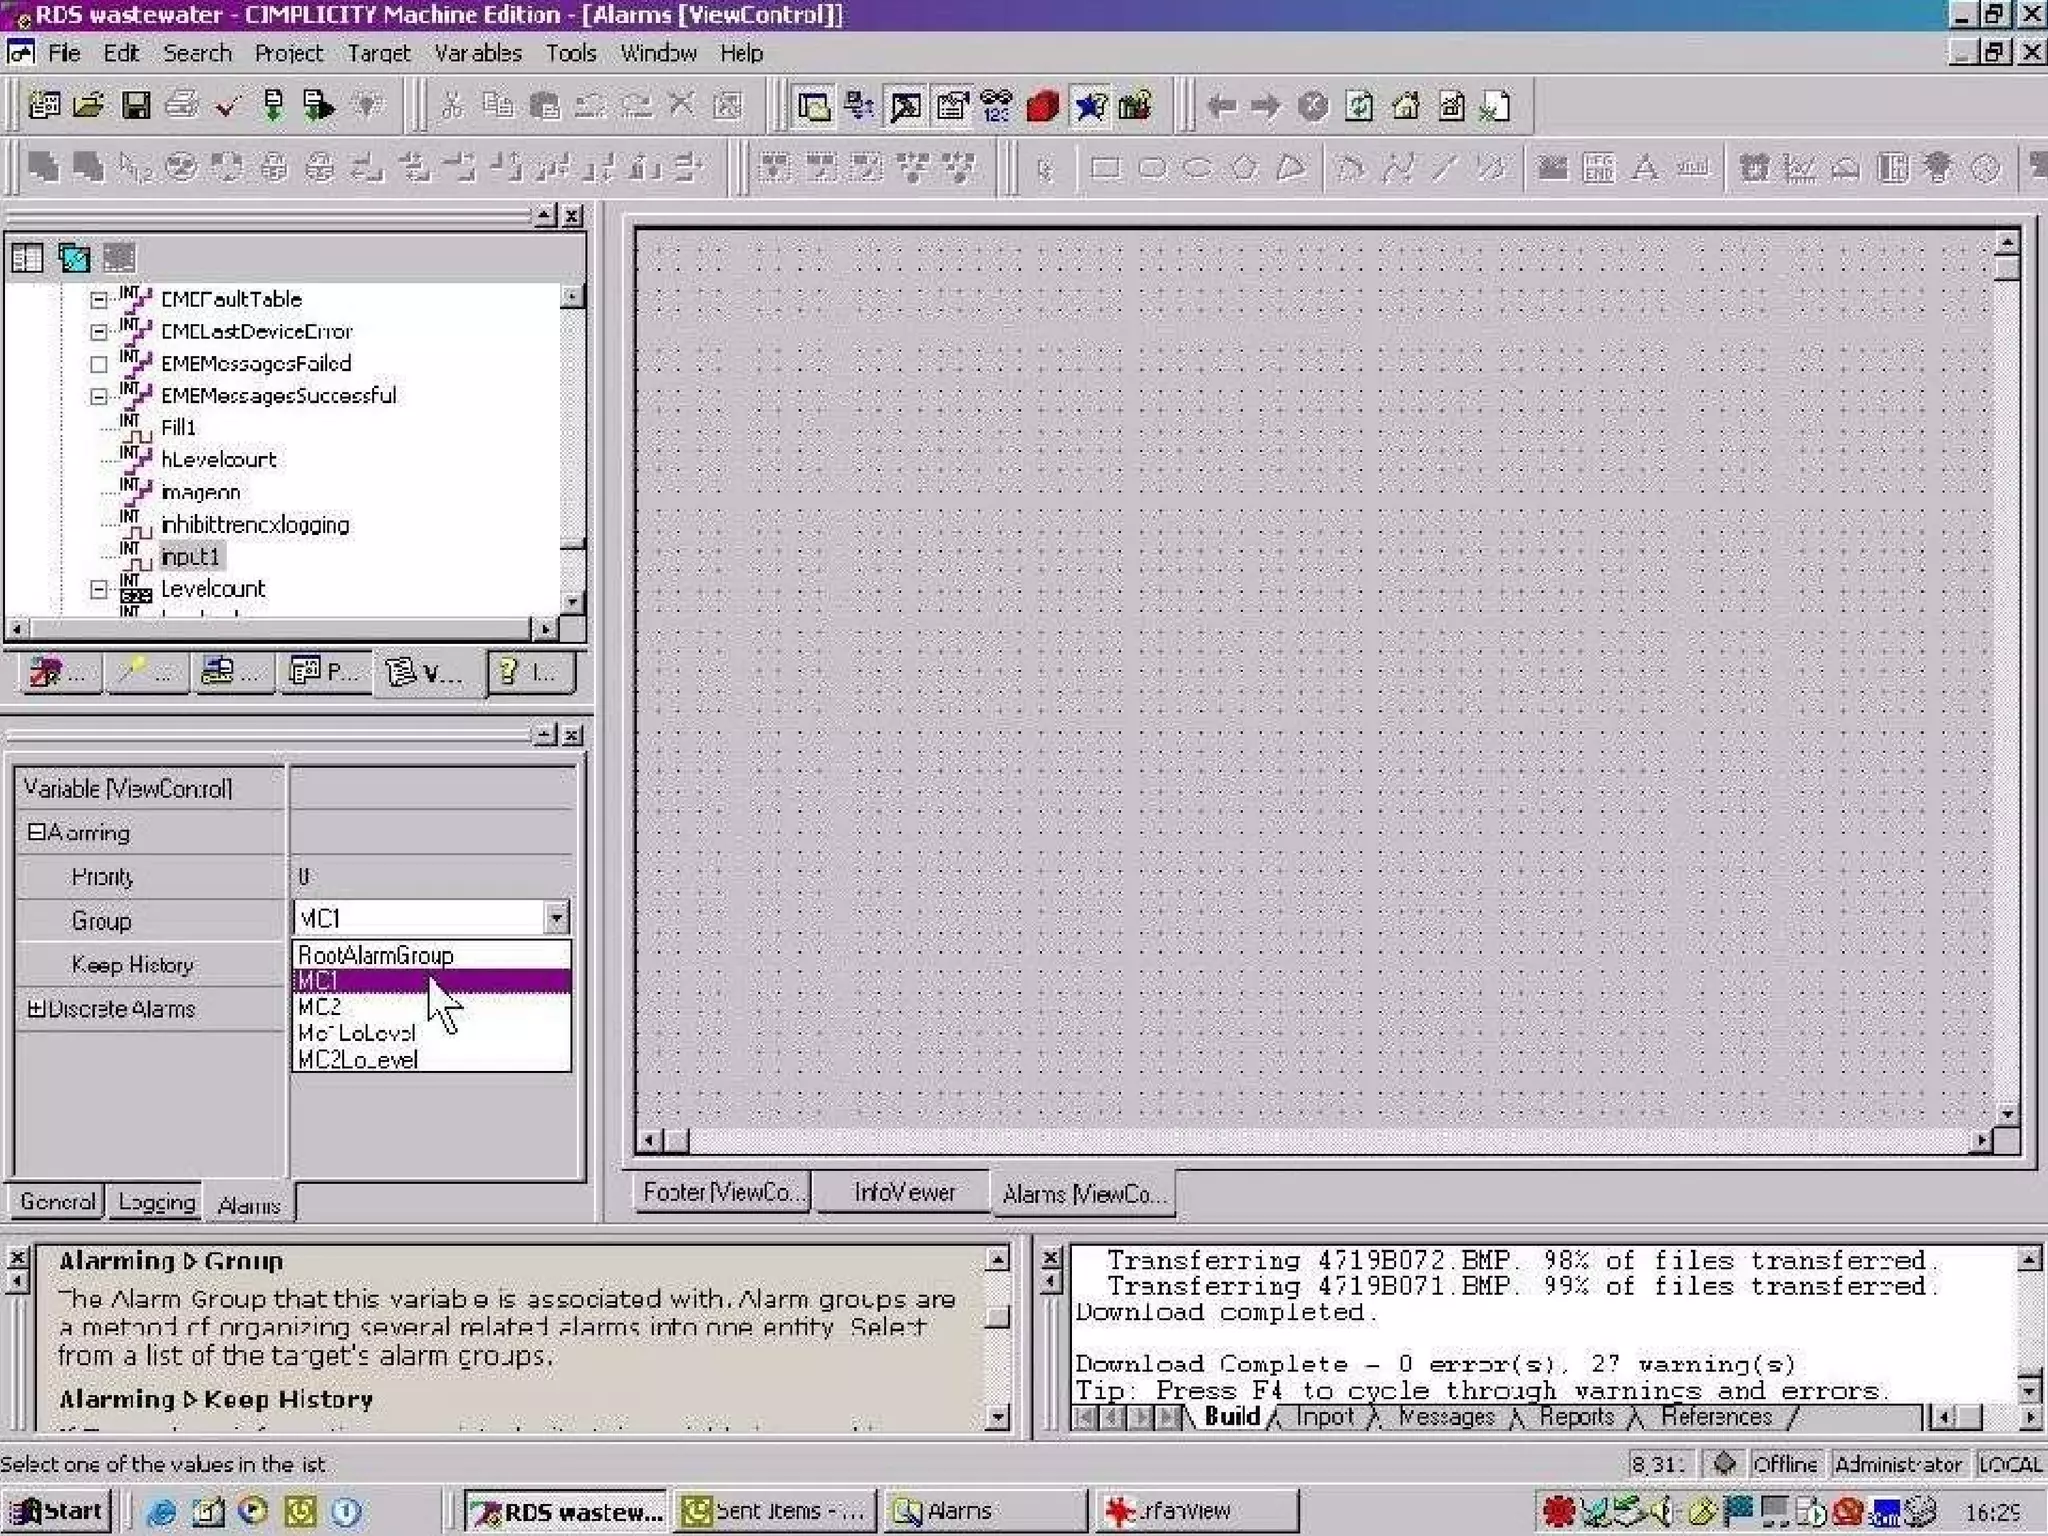Click the Open project folder icon
Screen dimensions: 2048x1536
[x=89, y=106]
